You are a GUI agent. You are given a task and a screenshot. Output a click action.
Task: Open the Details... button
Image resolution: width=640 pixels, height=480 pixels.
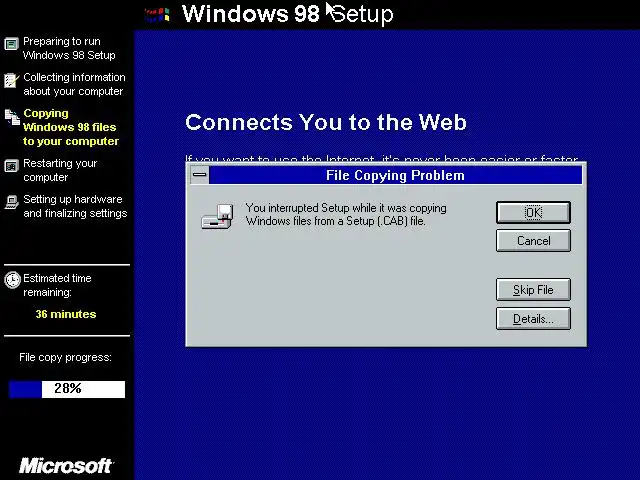point(533,318)
